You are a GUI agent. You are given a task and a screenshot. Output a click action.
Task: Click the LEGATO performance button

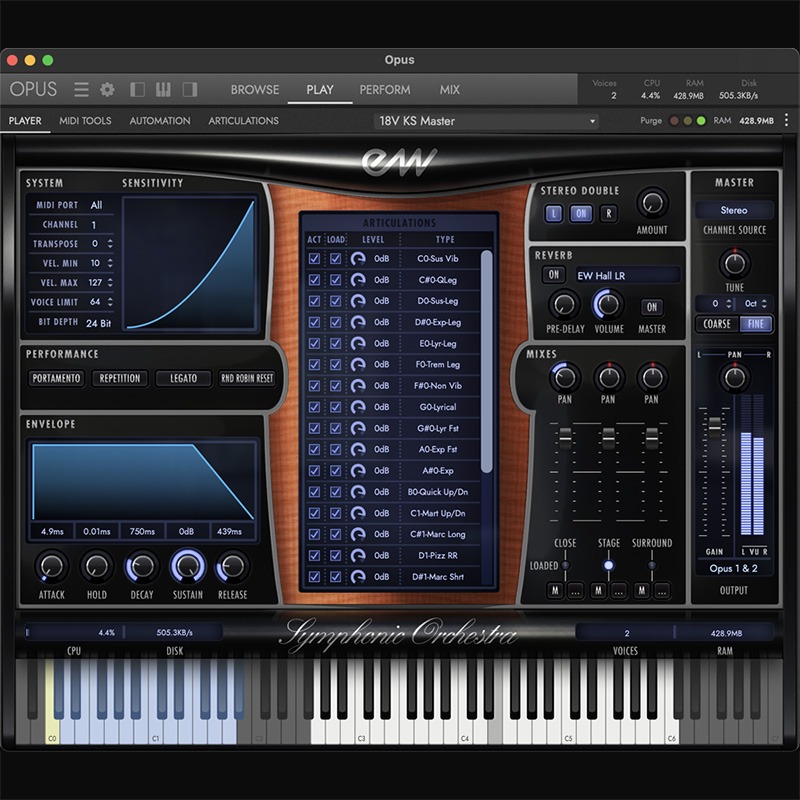[183, 378]
